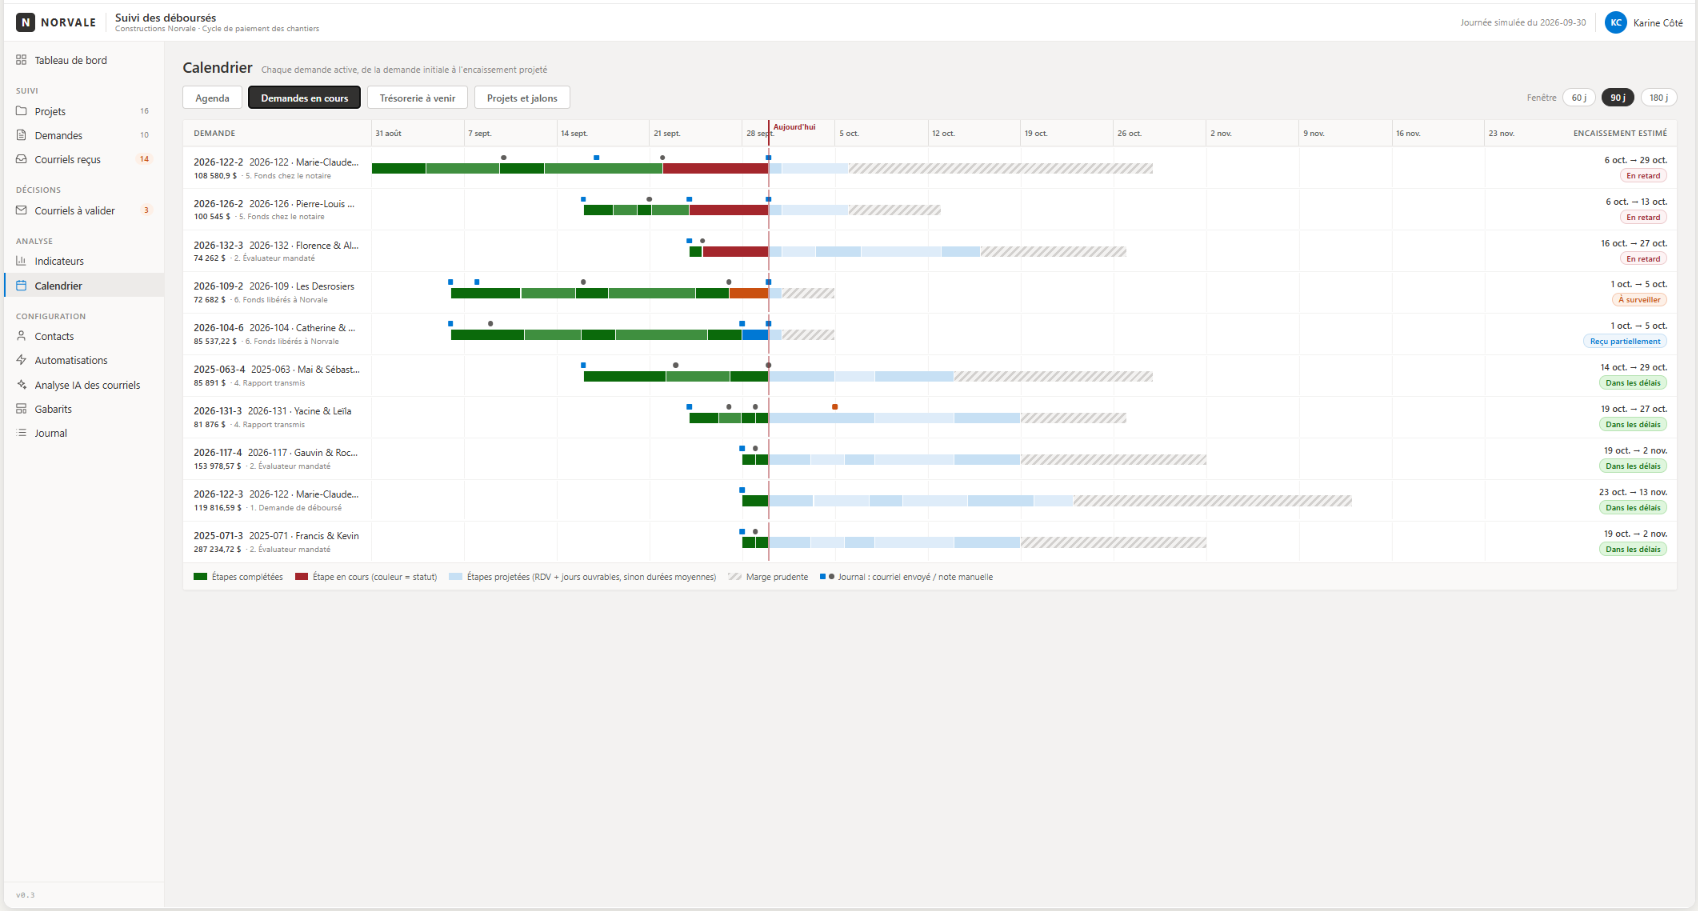Image resolution: width=1698 pixels, height=911 pixels.
Task: Click the Gabarits template icon
Action: coord(21,409)
